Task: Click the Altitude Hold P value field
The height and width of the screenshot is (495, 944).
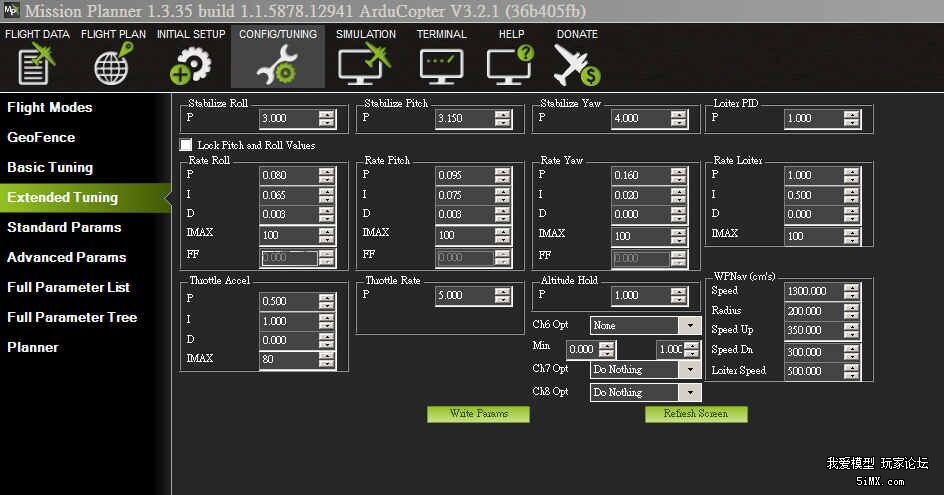Action: [641, 296]
